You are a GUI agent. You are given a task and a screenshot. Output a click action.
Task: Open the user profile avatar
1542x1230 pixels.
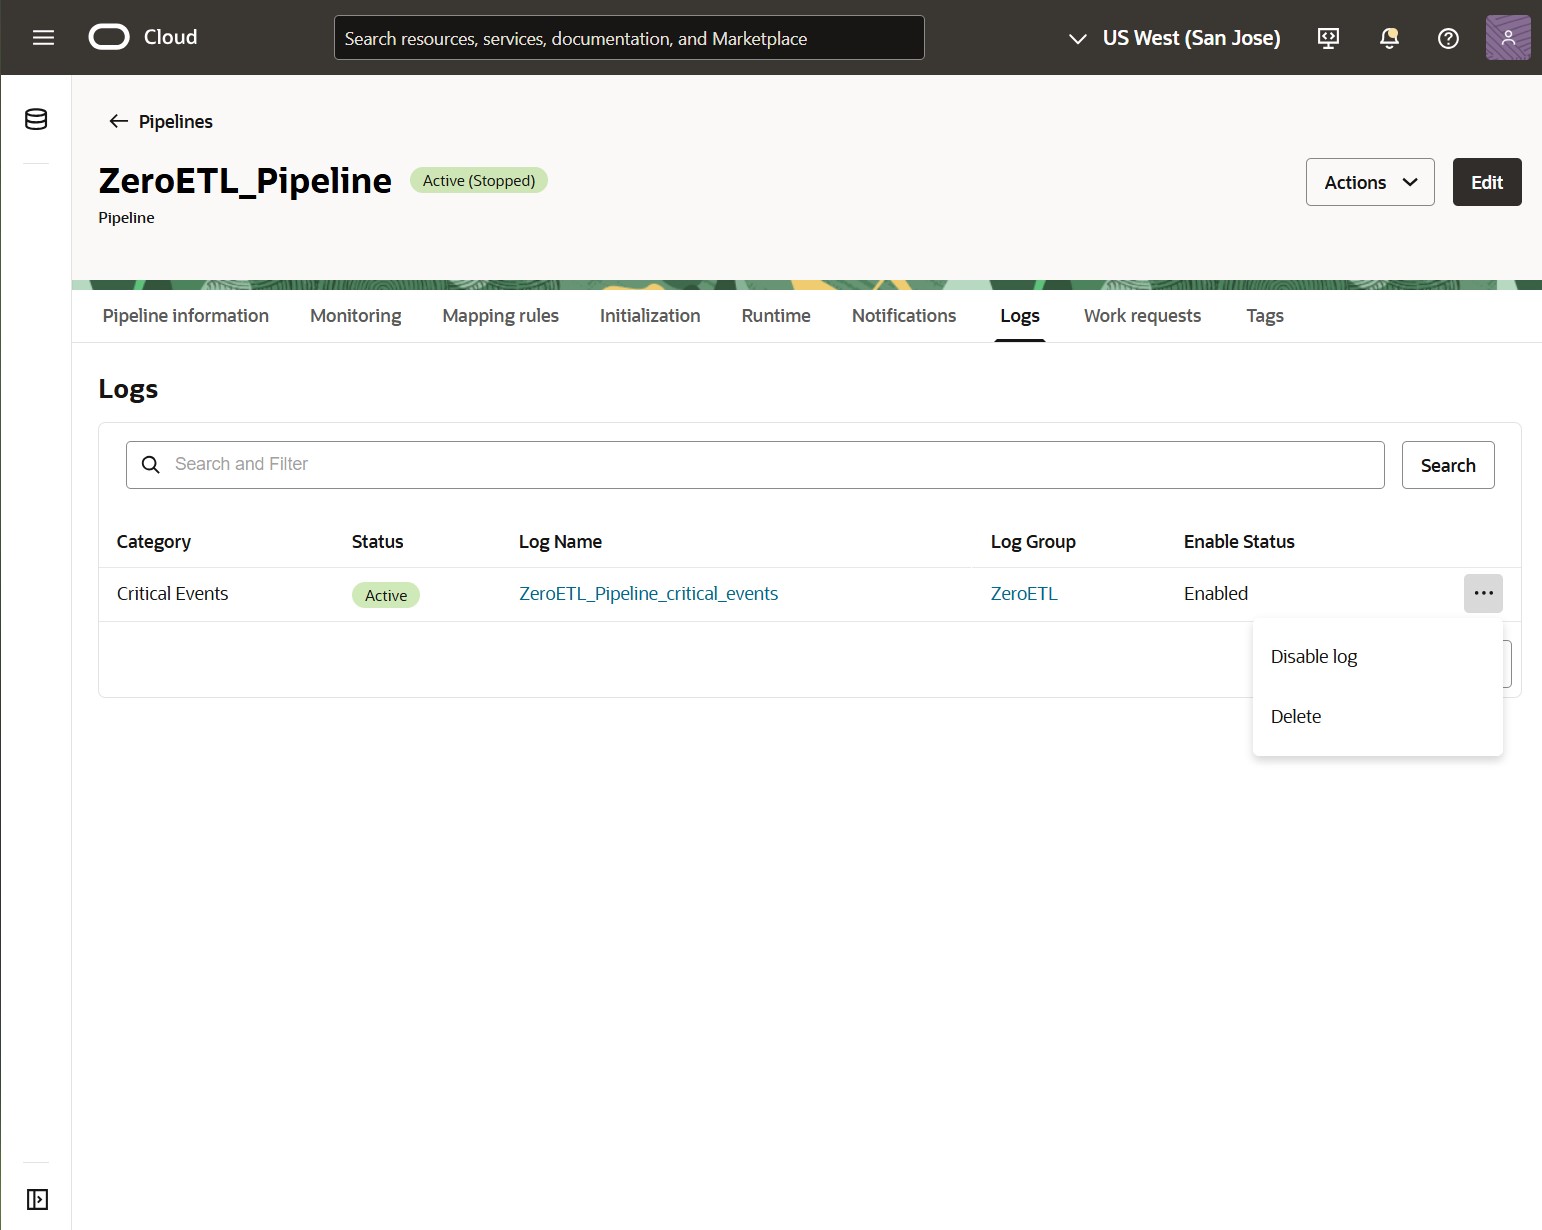click(x=1509, y=37)
